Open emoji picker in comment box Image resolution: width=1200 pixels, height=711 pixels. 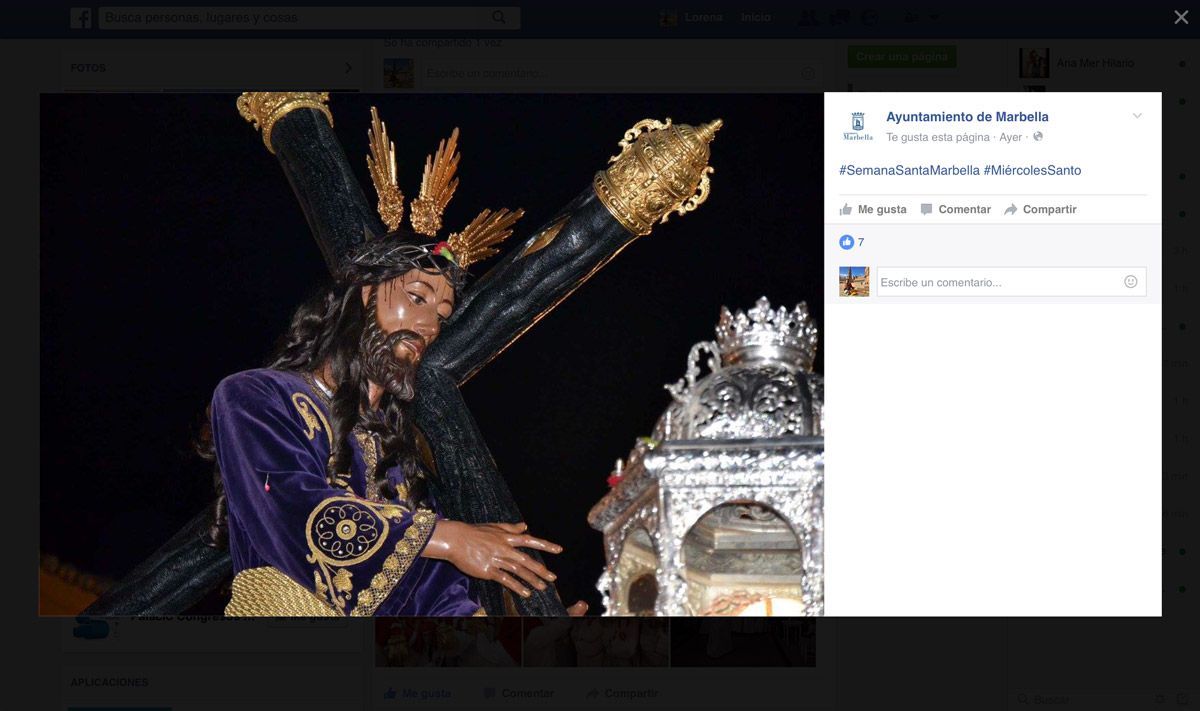pos(1131,282)
